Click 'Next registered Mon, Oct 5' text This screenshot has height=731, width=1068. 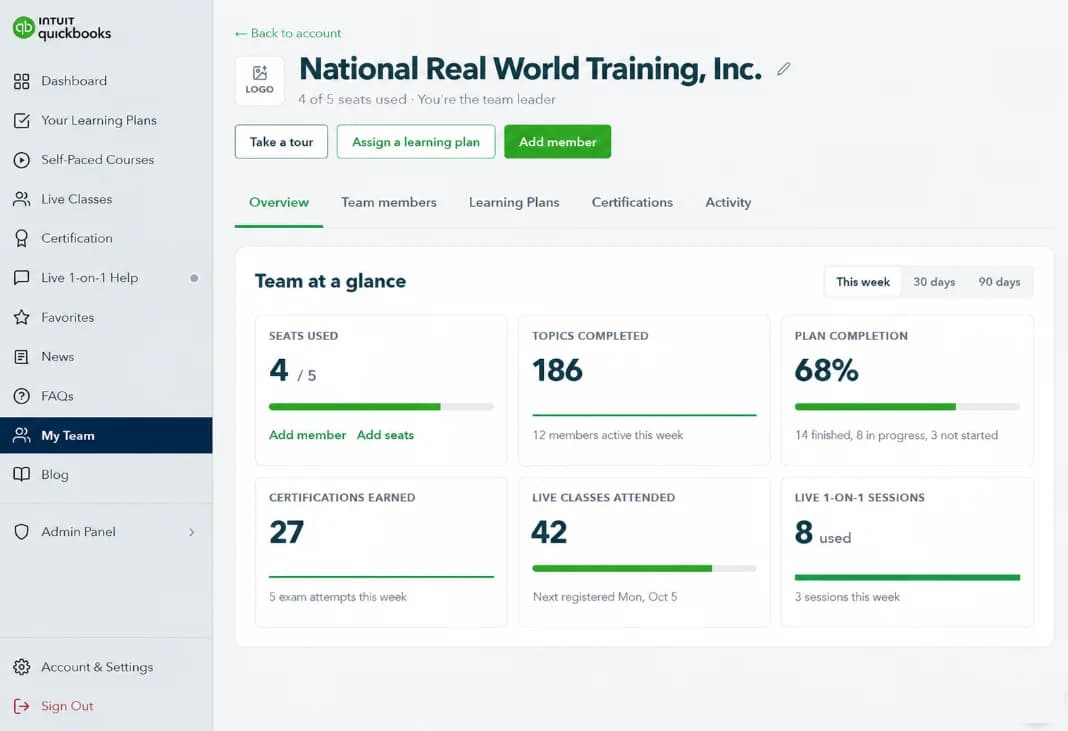pyautogui.click(x=605, y=597)
